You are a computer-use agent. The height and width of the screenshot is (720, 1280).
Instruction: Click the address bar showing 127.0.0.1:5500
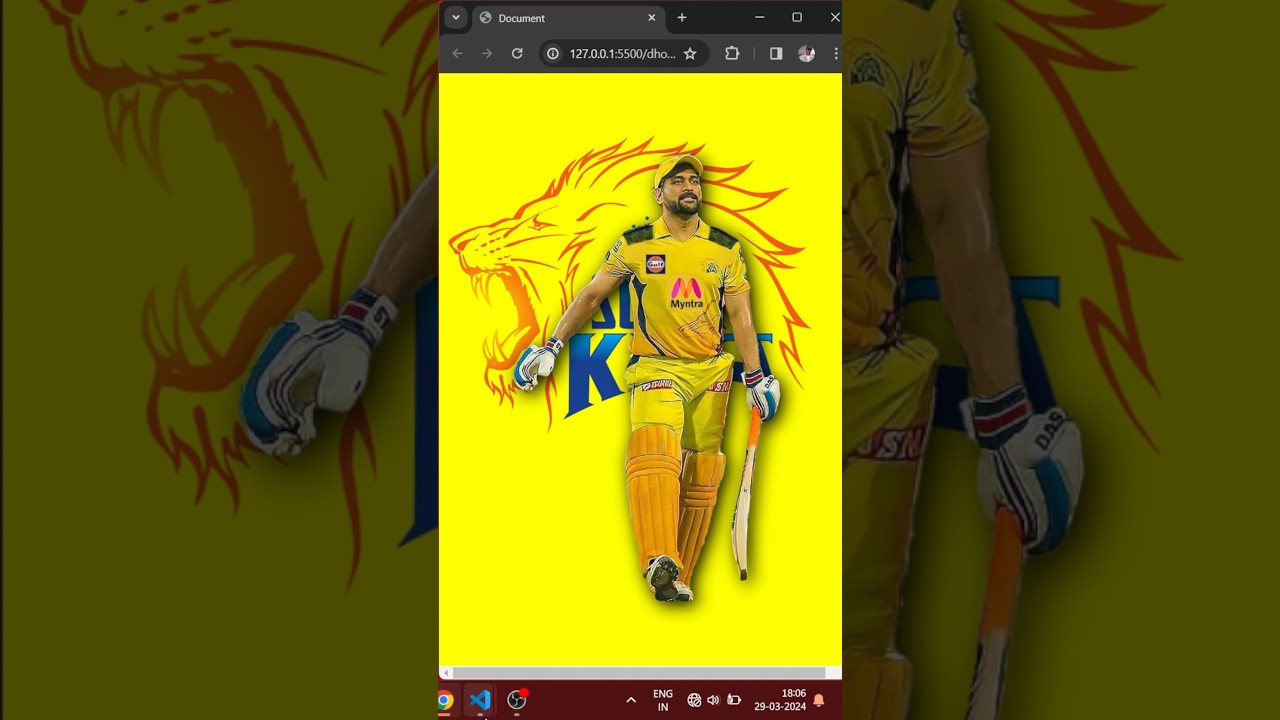click(622, 54)
